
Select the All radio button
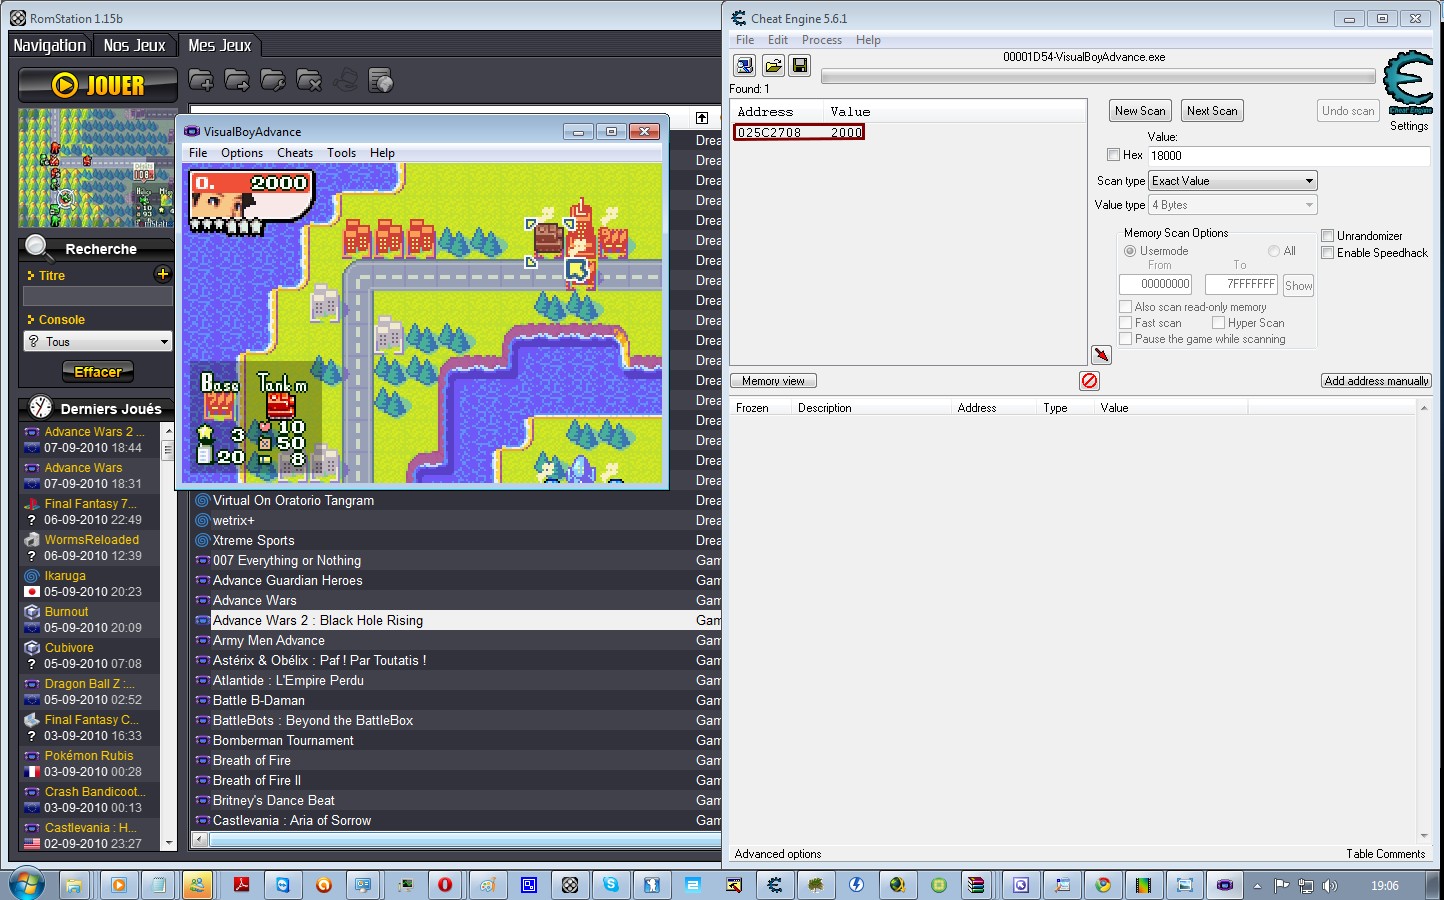[1274, 251]
